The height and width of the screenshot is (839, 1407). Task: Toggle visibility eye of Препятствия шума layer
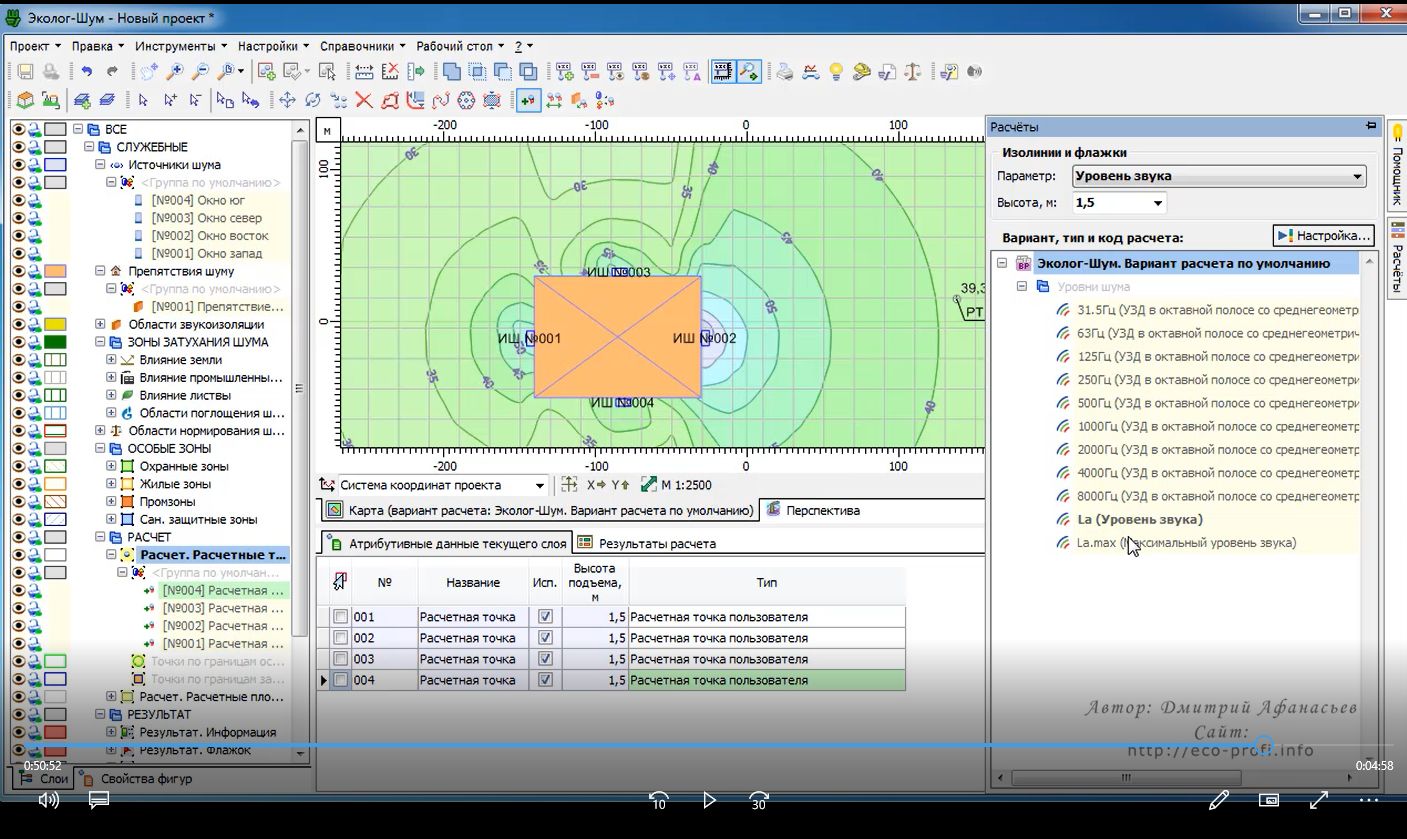18,271
